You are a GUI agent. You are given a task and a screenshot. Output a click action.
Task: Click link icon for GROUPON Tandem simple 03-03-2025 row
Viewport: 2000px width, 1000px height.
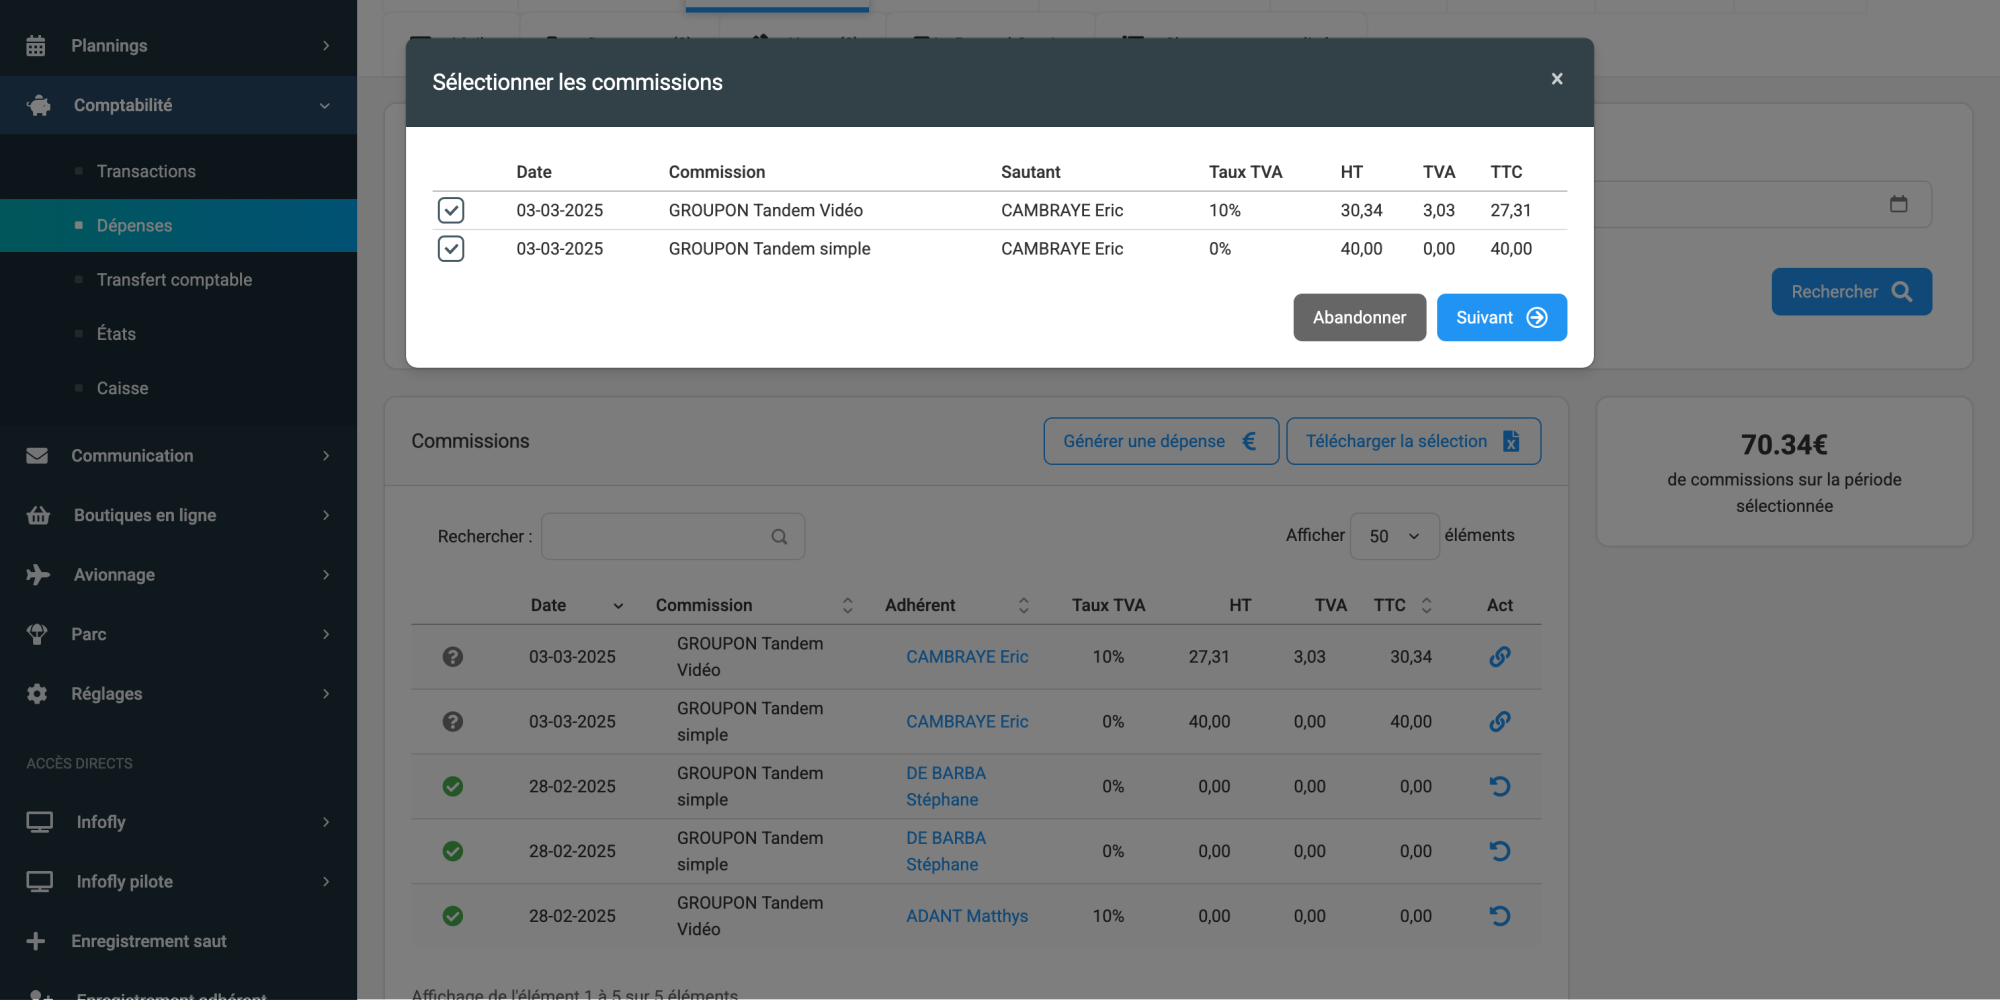1500,722
